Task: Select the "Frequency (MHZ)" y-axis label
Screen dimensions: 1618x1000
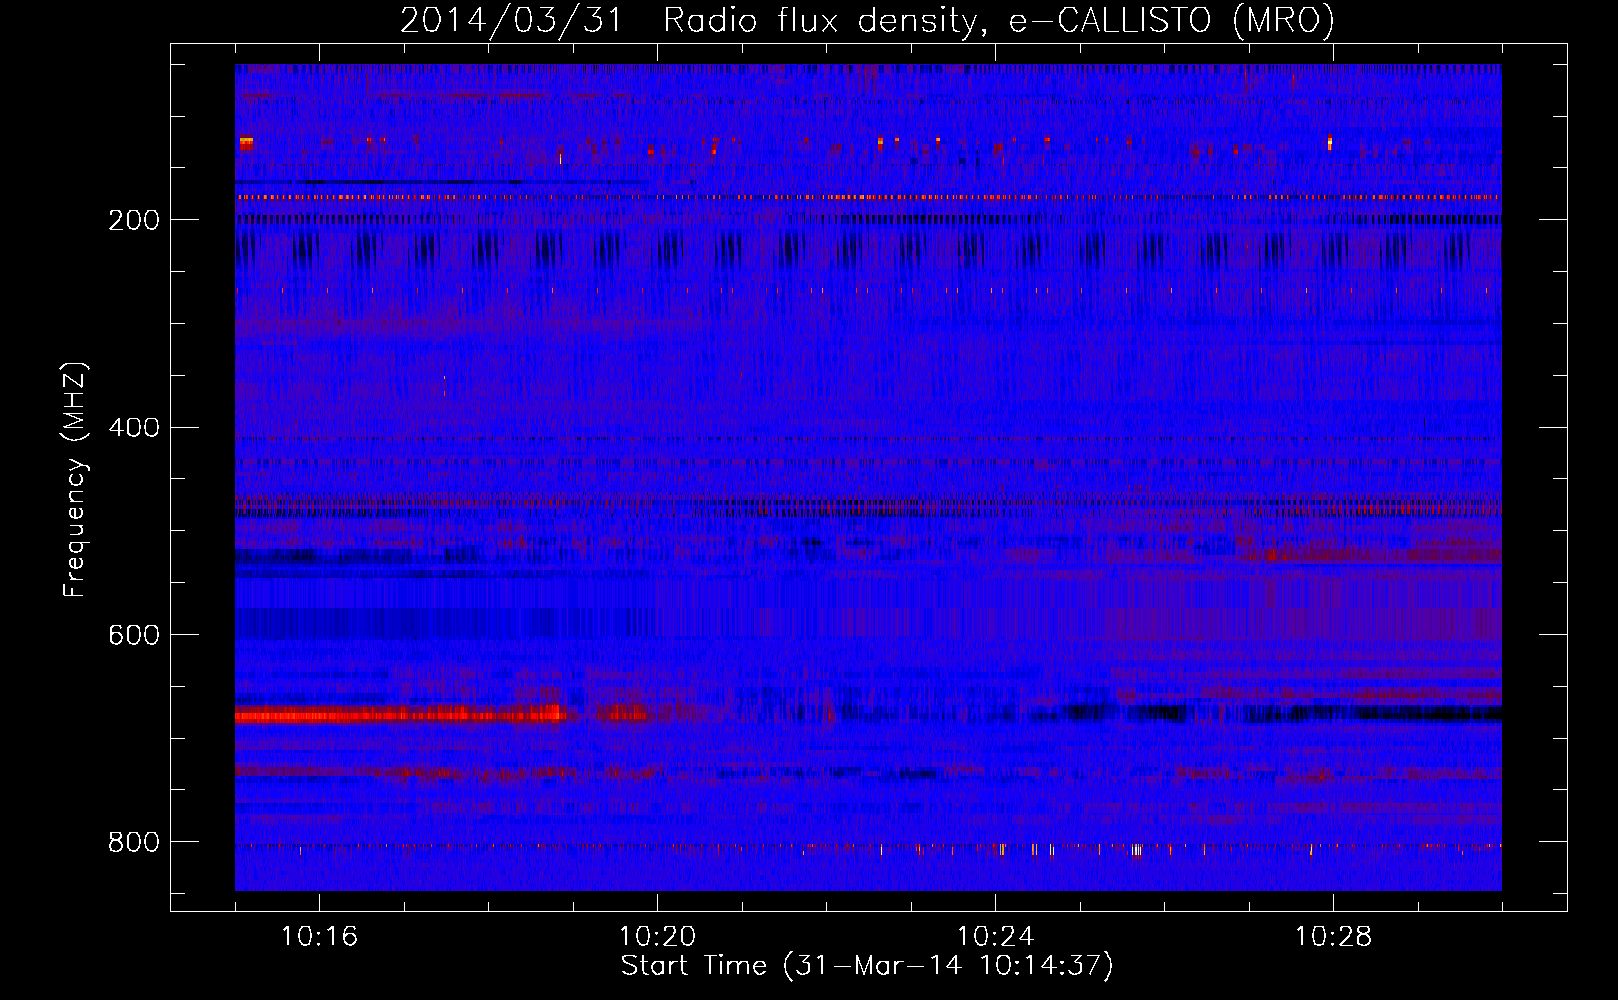Action: click(75, 479)
